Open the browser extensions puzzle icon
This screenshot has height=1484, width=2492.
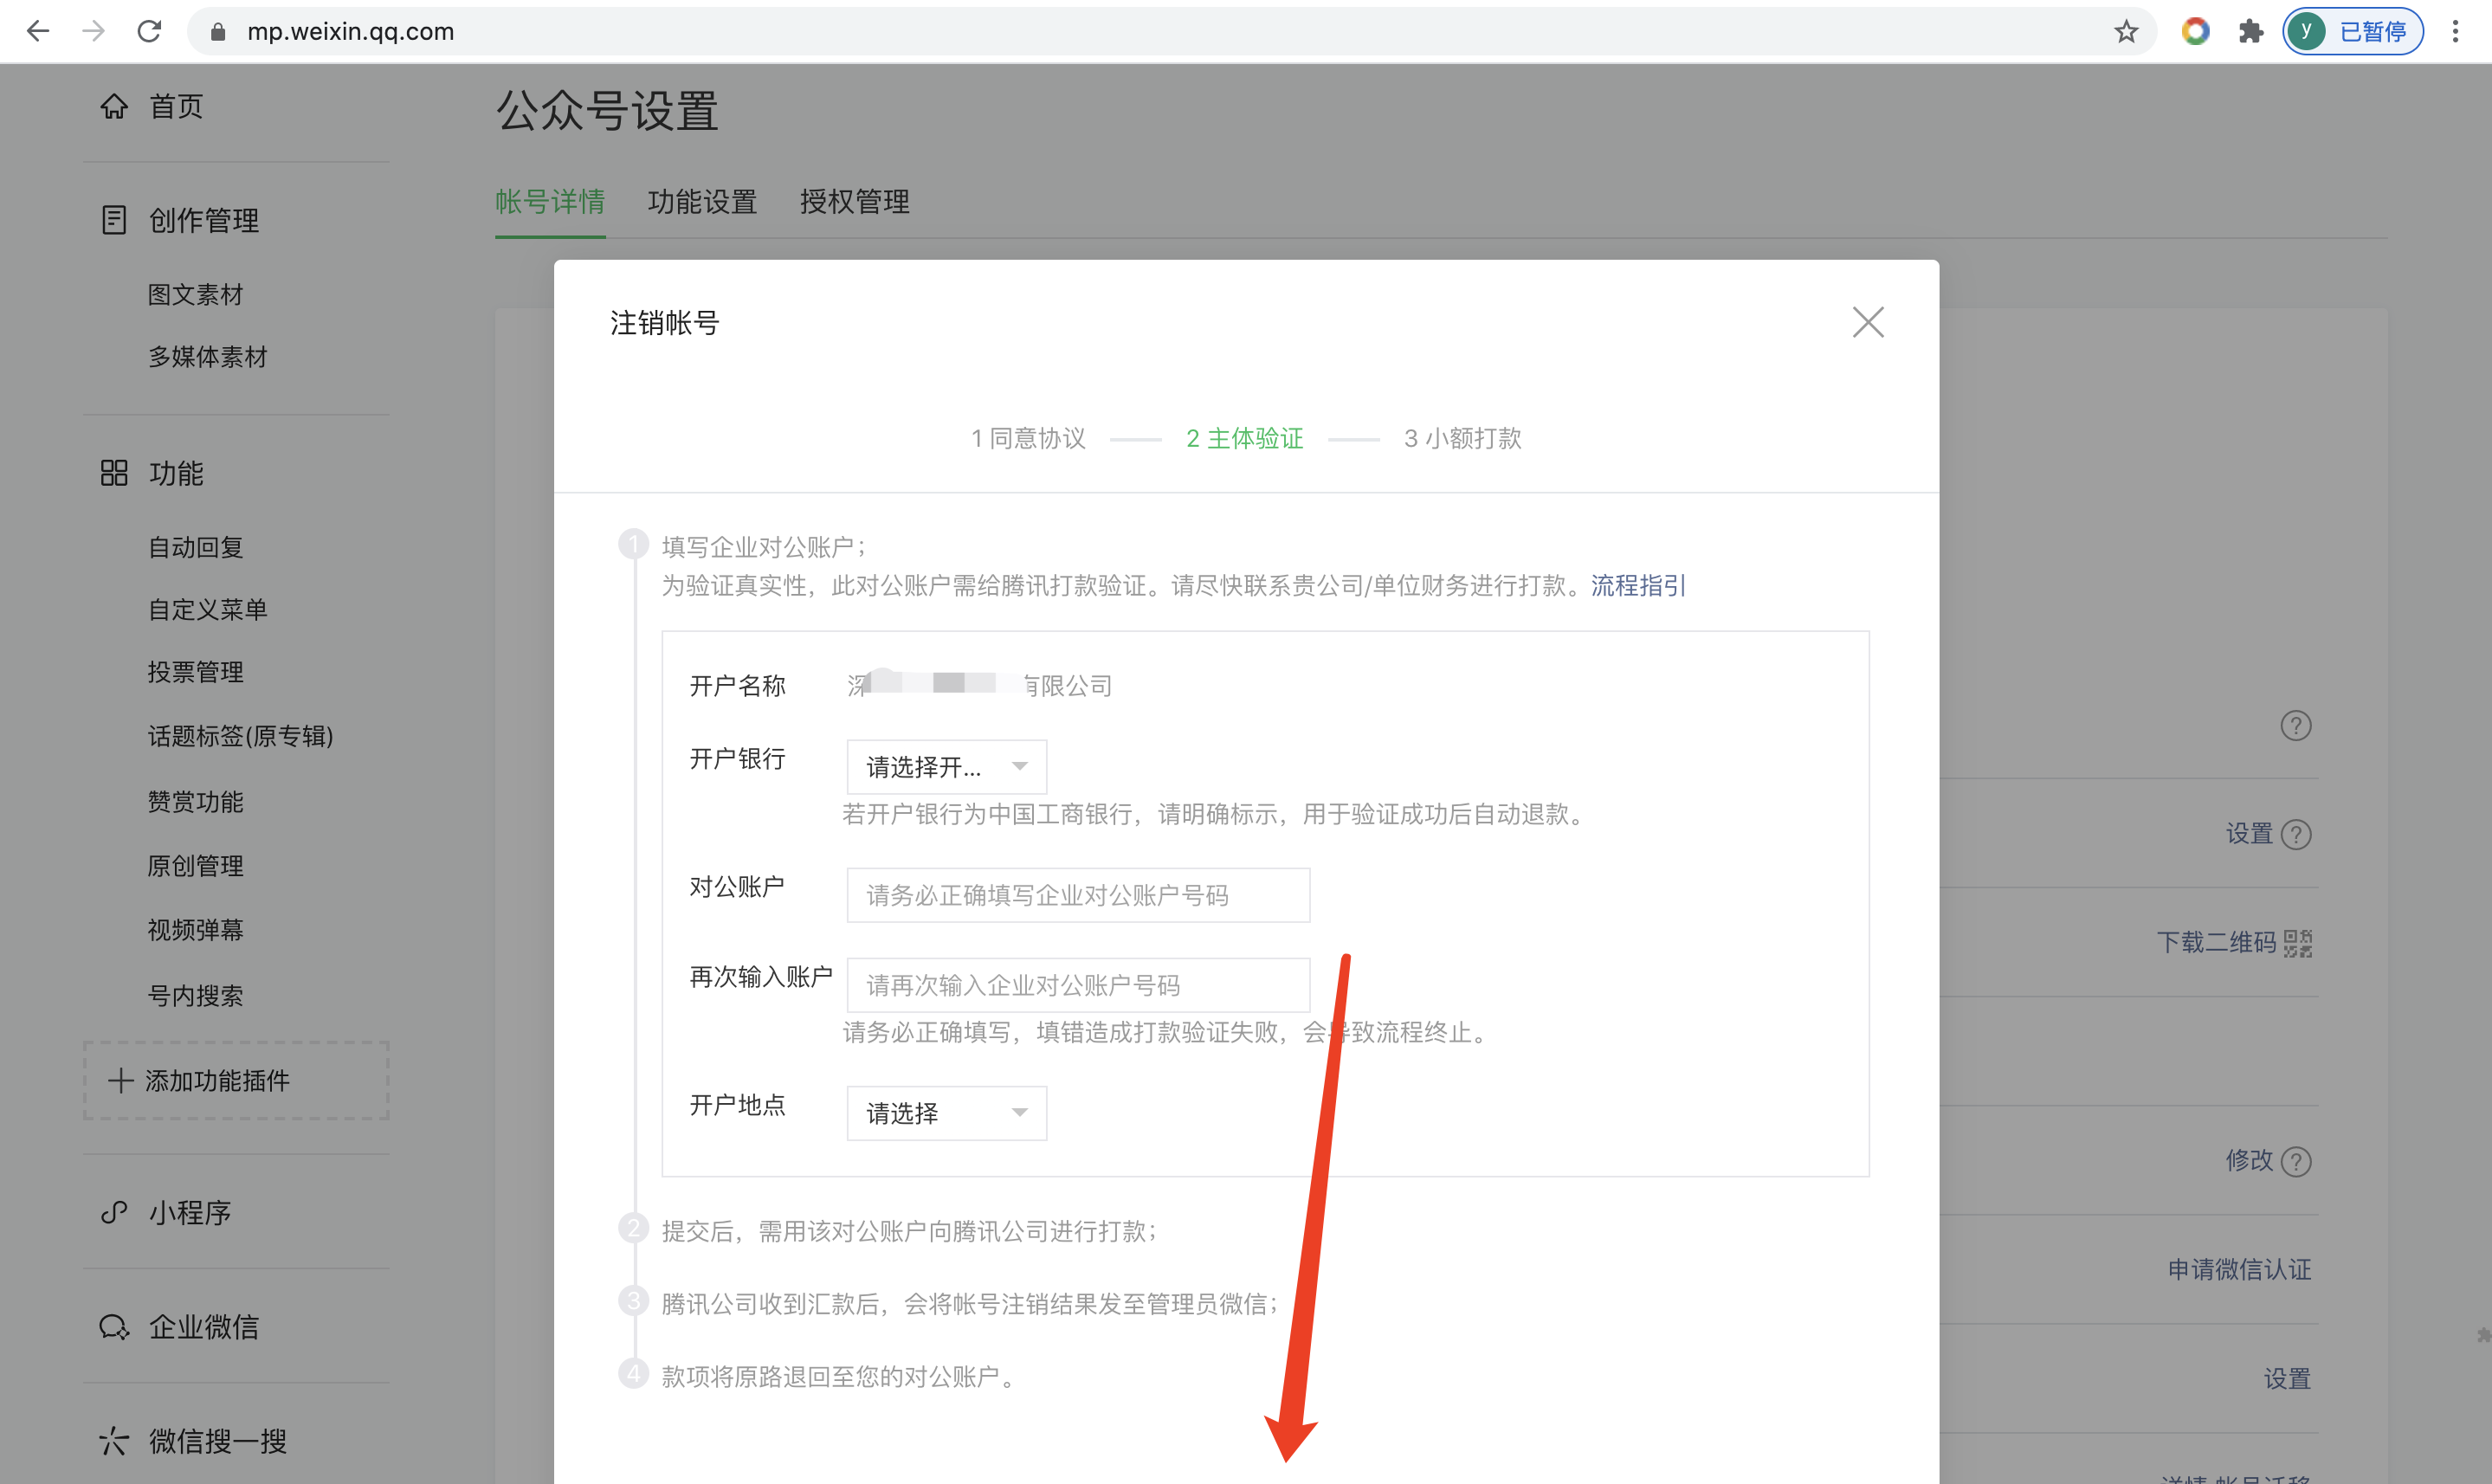click(2250, 31)
